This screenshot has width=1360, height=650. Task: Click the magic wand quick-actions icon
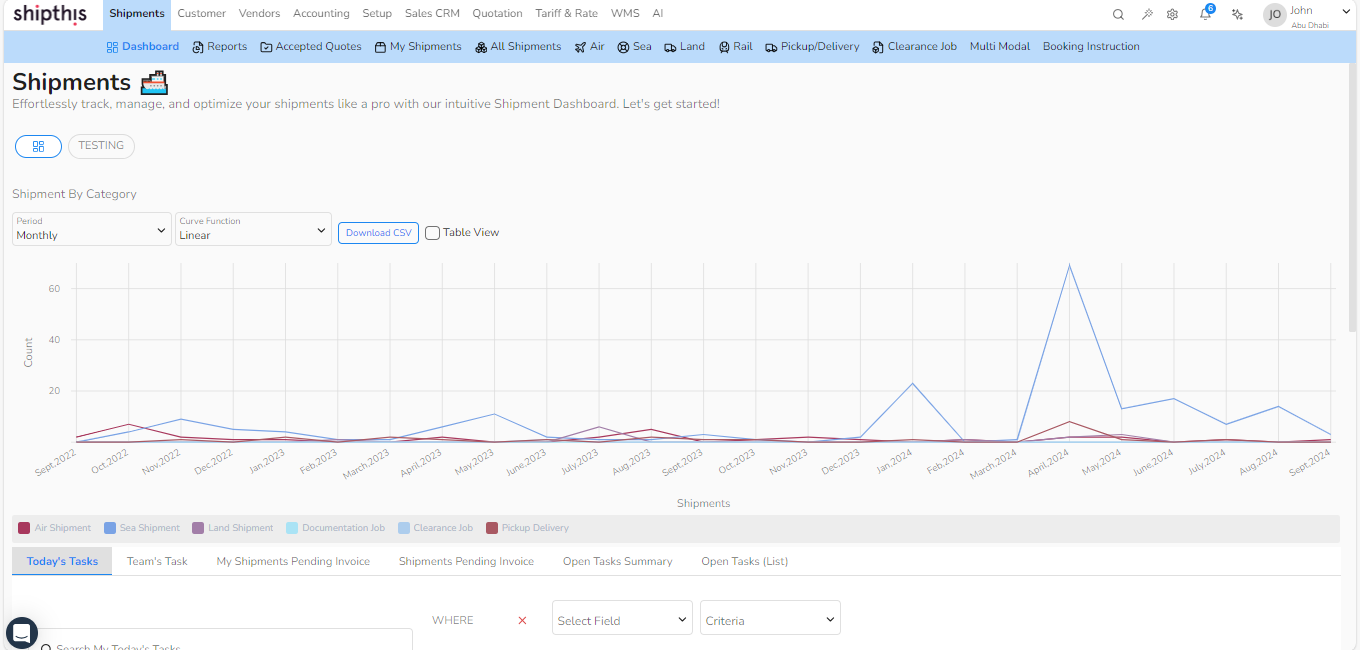1145,13
